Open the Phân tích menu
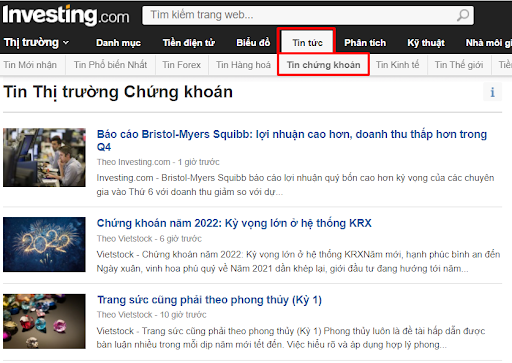Image resolution: width=512 pixels, height=363 pixels. point(365,43)
